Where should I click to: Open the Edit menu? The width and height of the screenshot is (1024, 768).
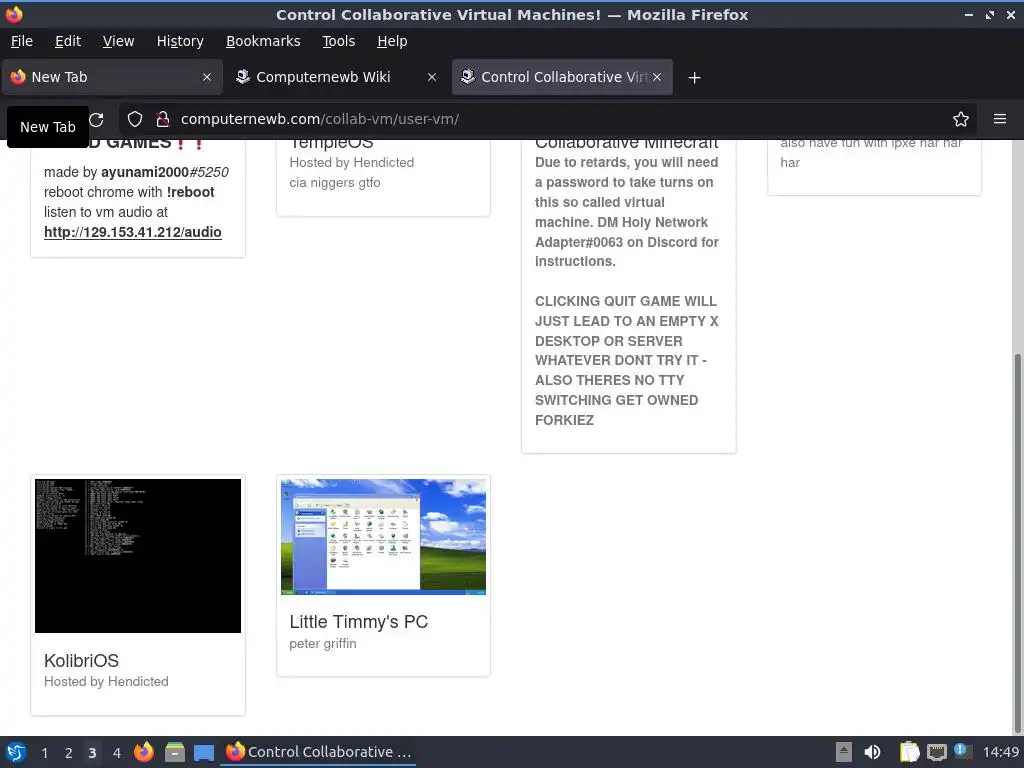68,41
